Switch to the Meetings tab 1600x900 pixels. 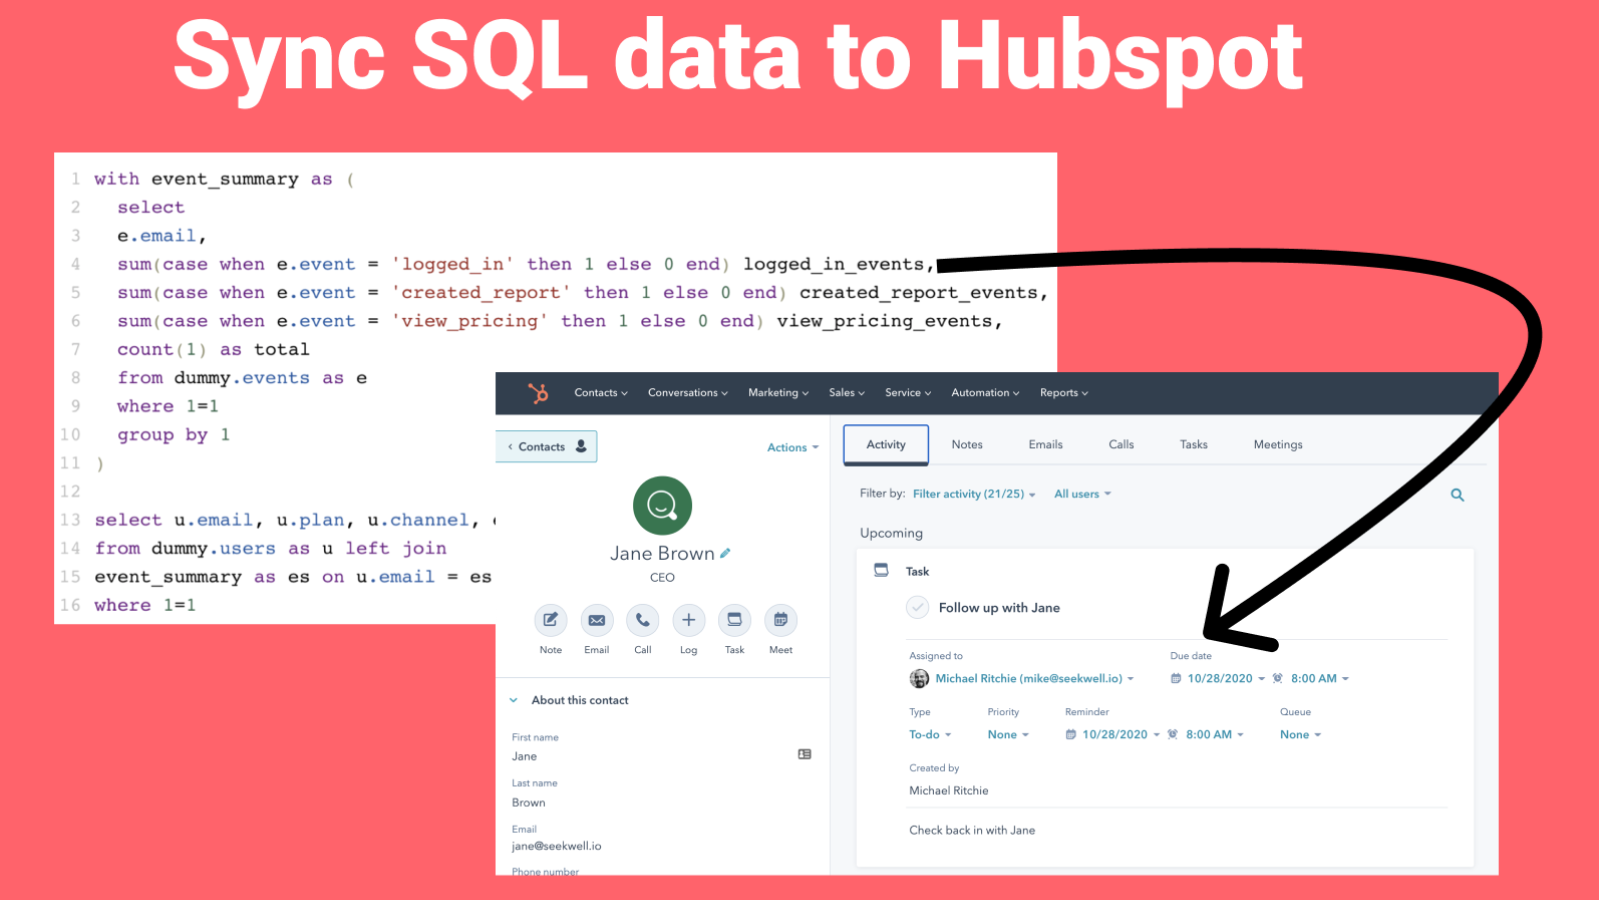(x=1278, y=445)
